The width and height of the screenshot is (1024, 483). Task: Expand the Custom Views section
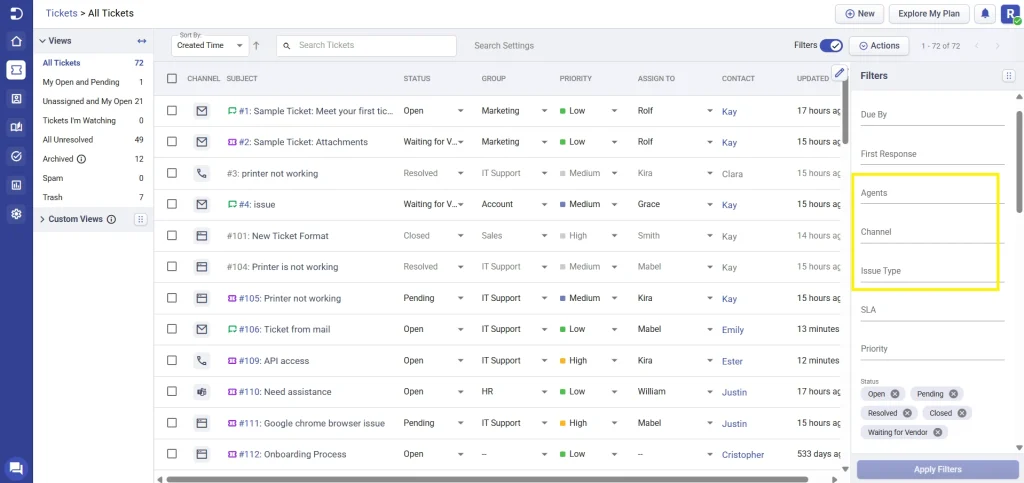pos(42,219)
